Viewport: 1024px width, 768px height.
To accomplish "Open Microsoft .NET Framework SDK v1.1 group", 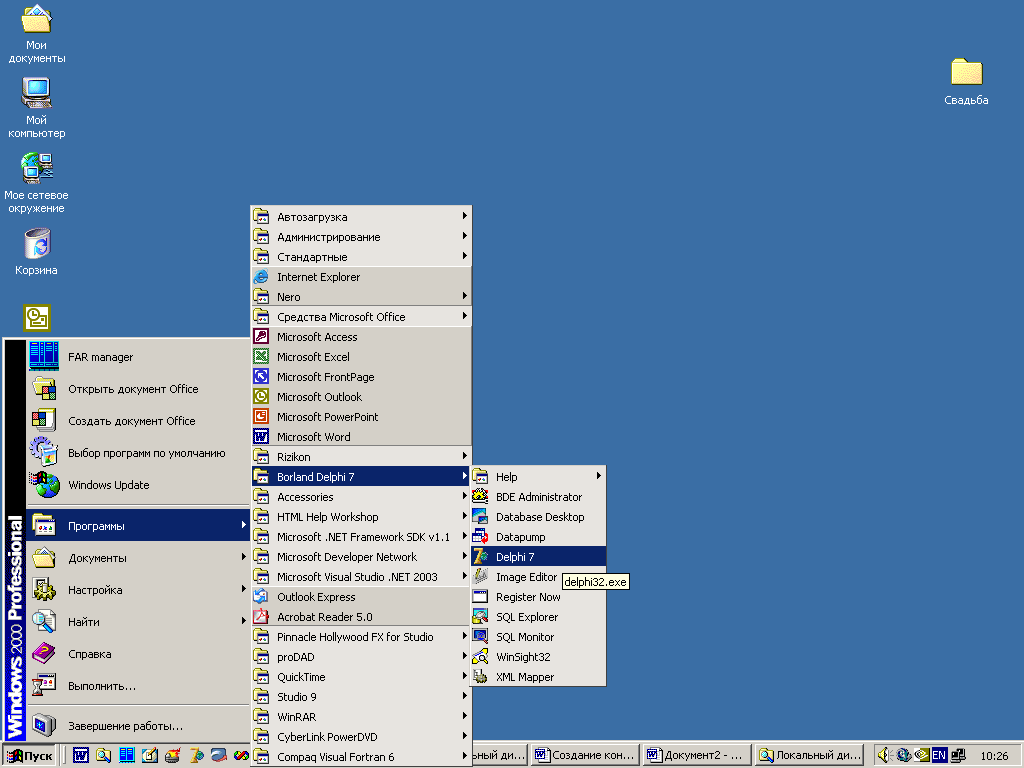I will point(361,537).
